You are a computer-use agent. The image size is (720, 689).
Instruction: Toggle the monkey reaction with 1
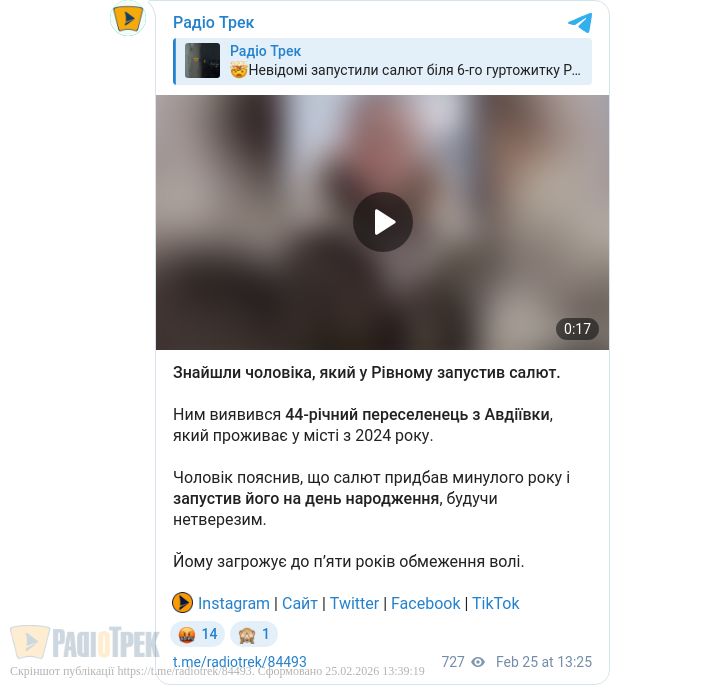(x=254, y=634)
